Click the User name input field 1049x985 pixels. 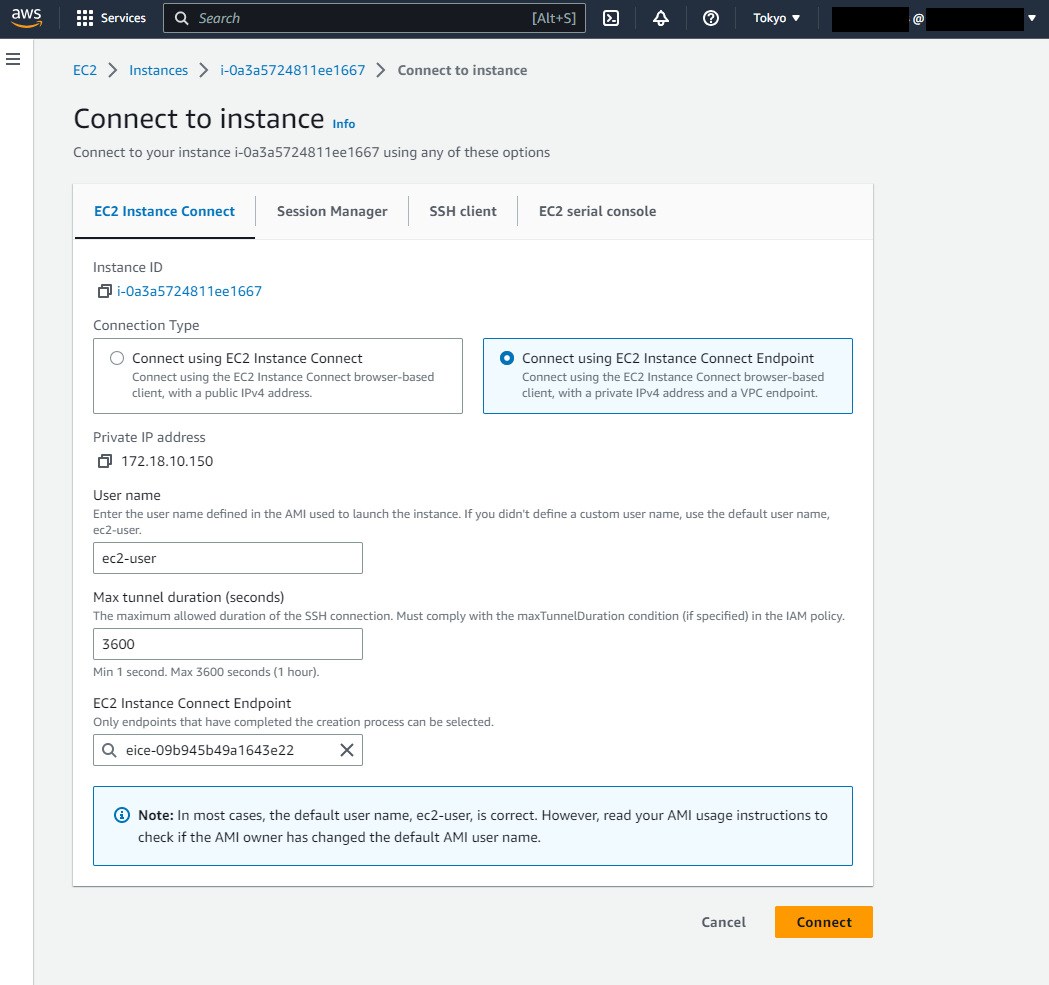click(228, 558)
